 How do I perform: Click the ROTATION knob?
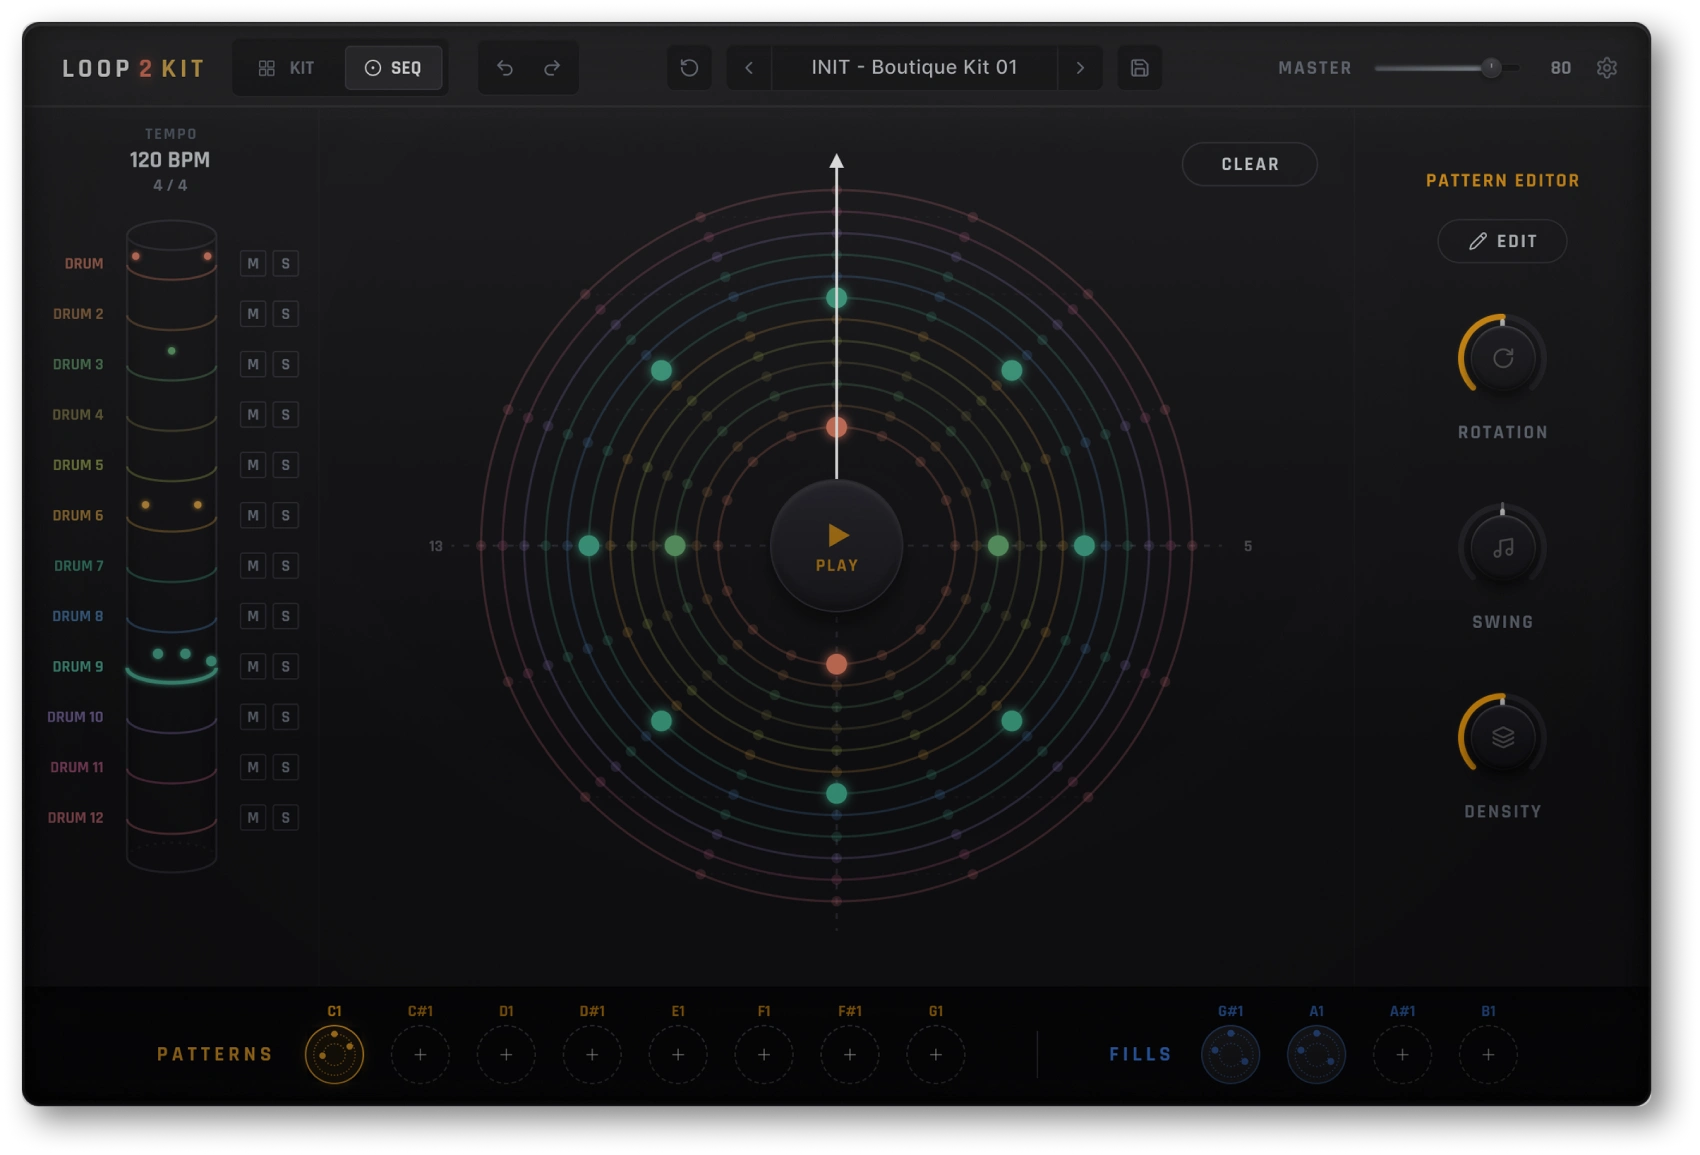tap(1502, 358)
